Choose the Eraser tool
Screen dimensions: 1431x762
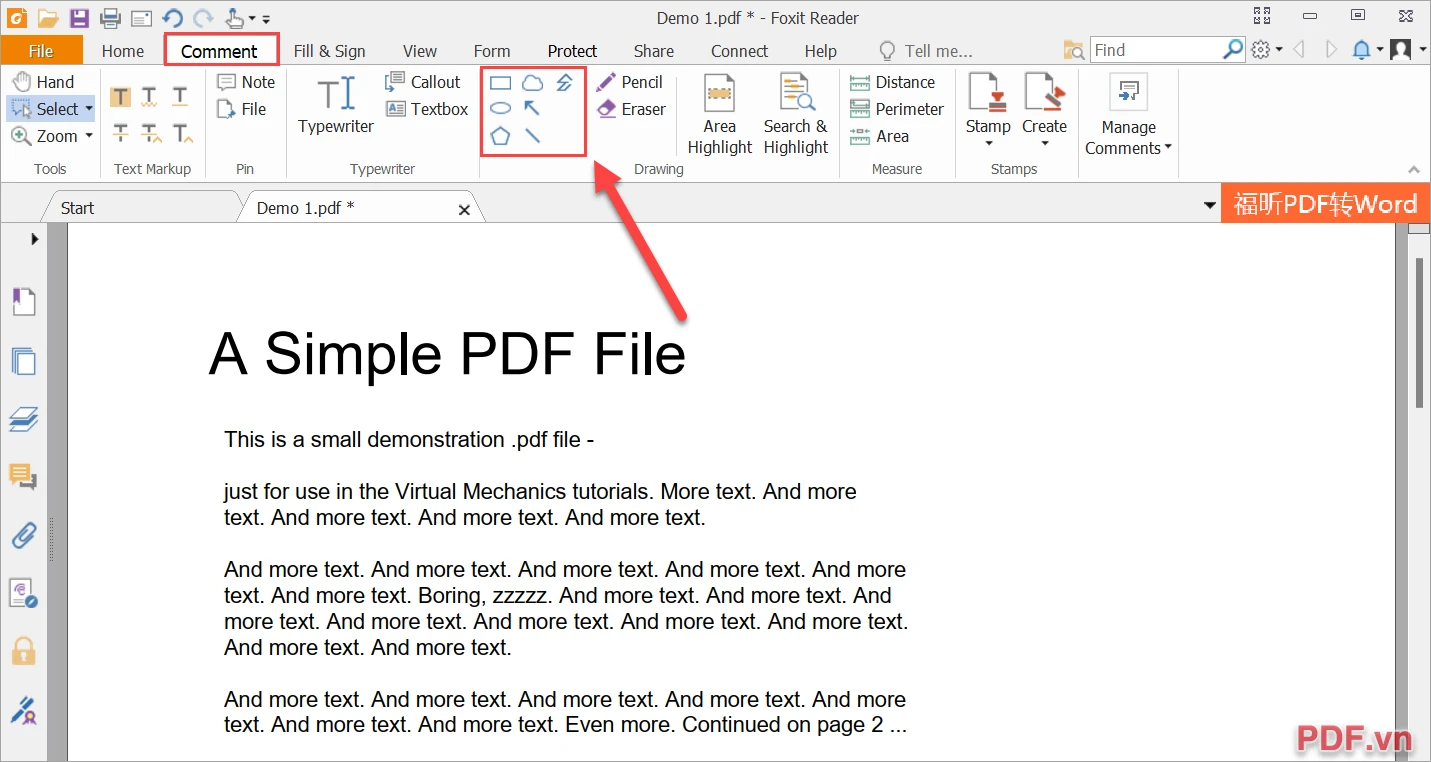[631, 109]
